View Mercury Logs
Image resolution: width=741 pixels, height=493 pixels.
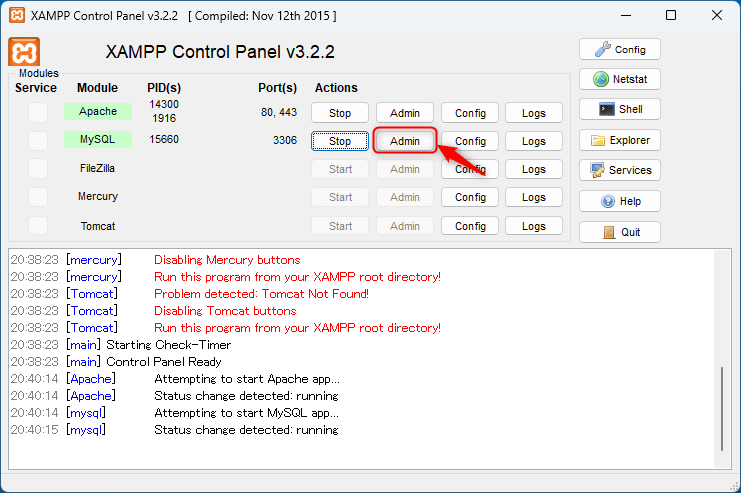534,197
